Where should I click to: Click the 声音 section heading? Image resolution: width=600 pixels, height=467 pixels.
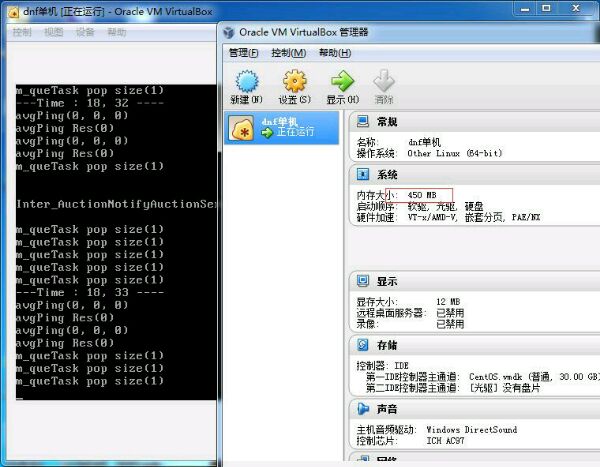[x=387, y=409]
